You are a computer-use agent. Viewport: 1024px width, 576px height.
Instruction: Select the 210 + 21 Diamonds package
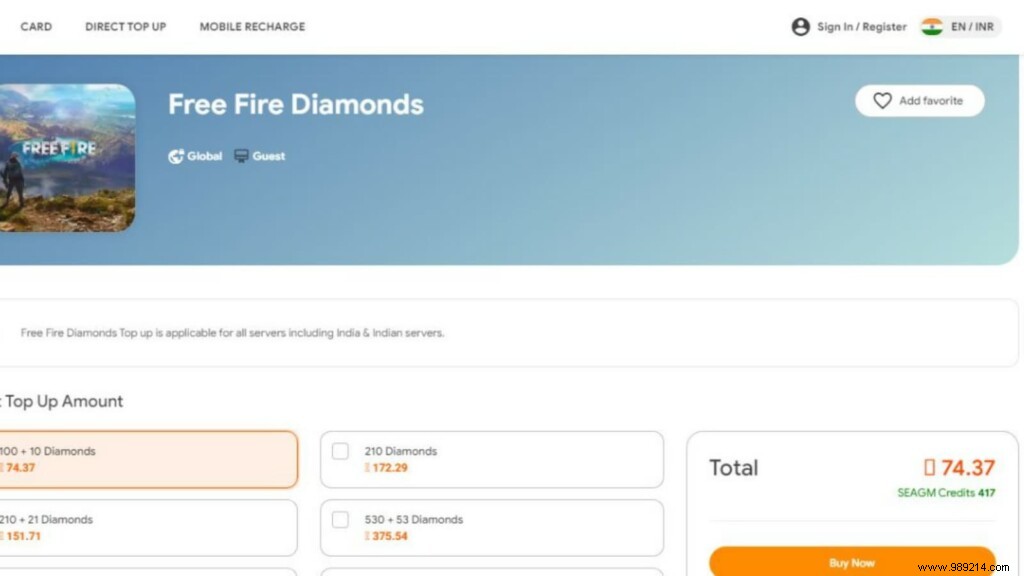140,527
